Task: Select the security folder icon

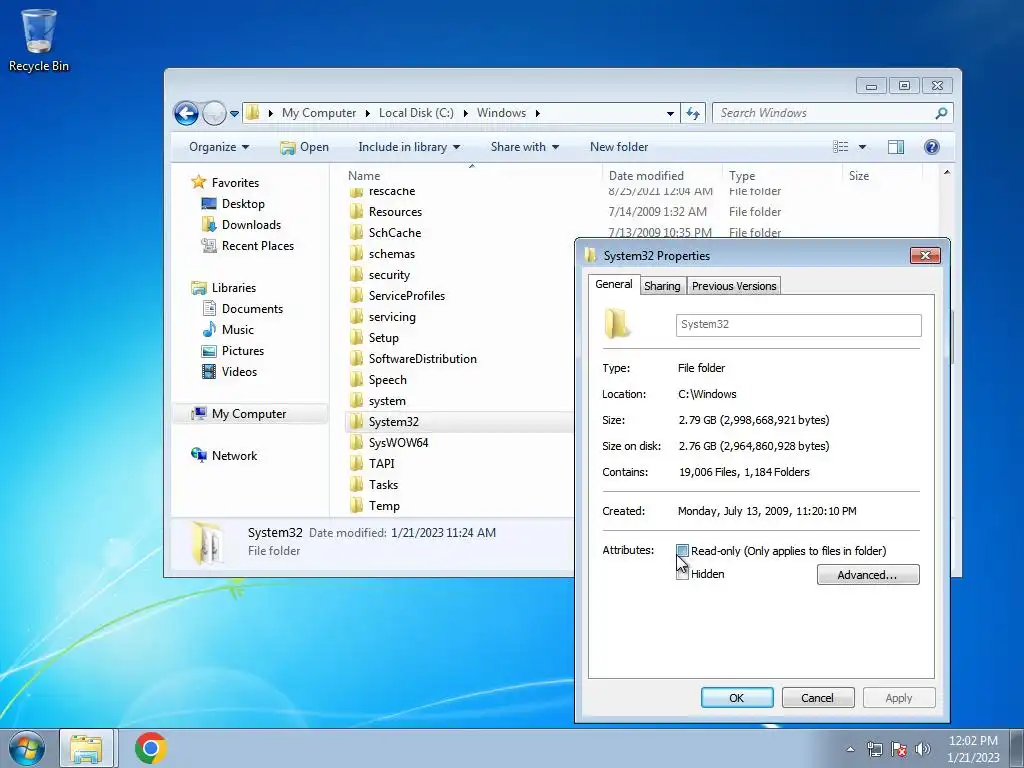Action: [x=357, y=275]
